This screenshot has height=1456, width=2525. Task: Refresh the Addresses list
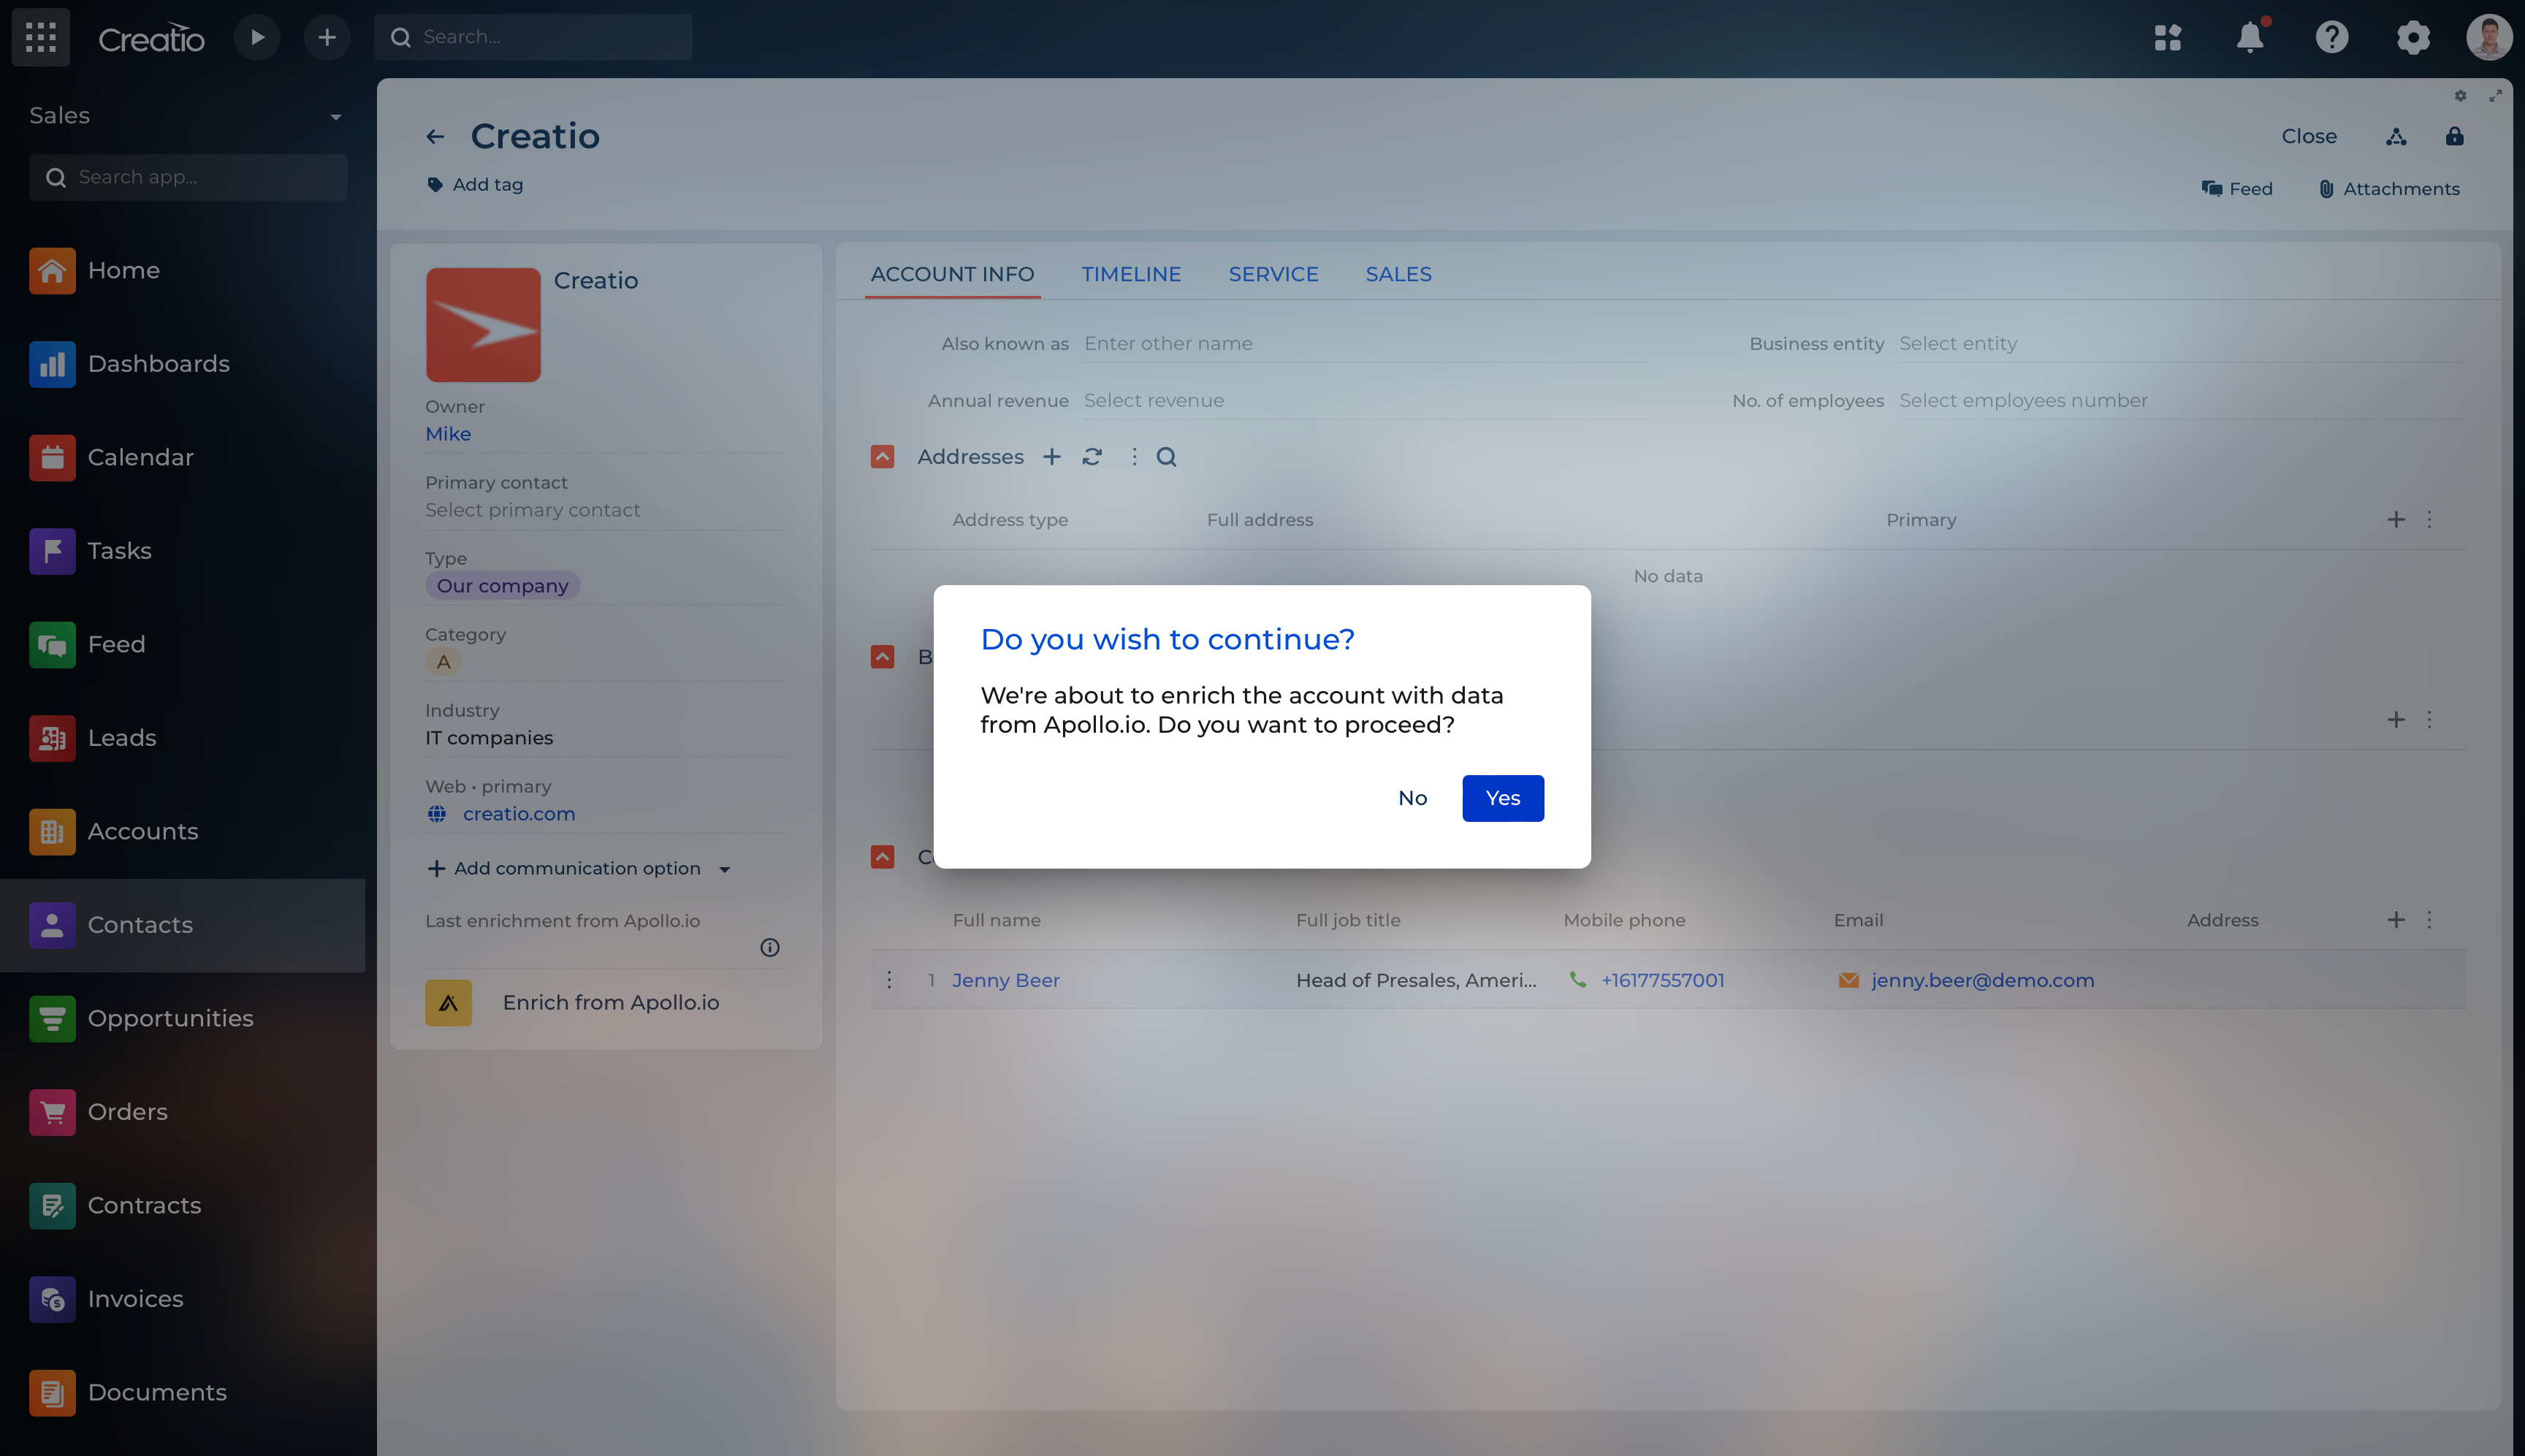pos(1093,457)
